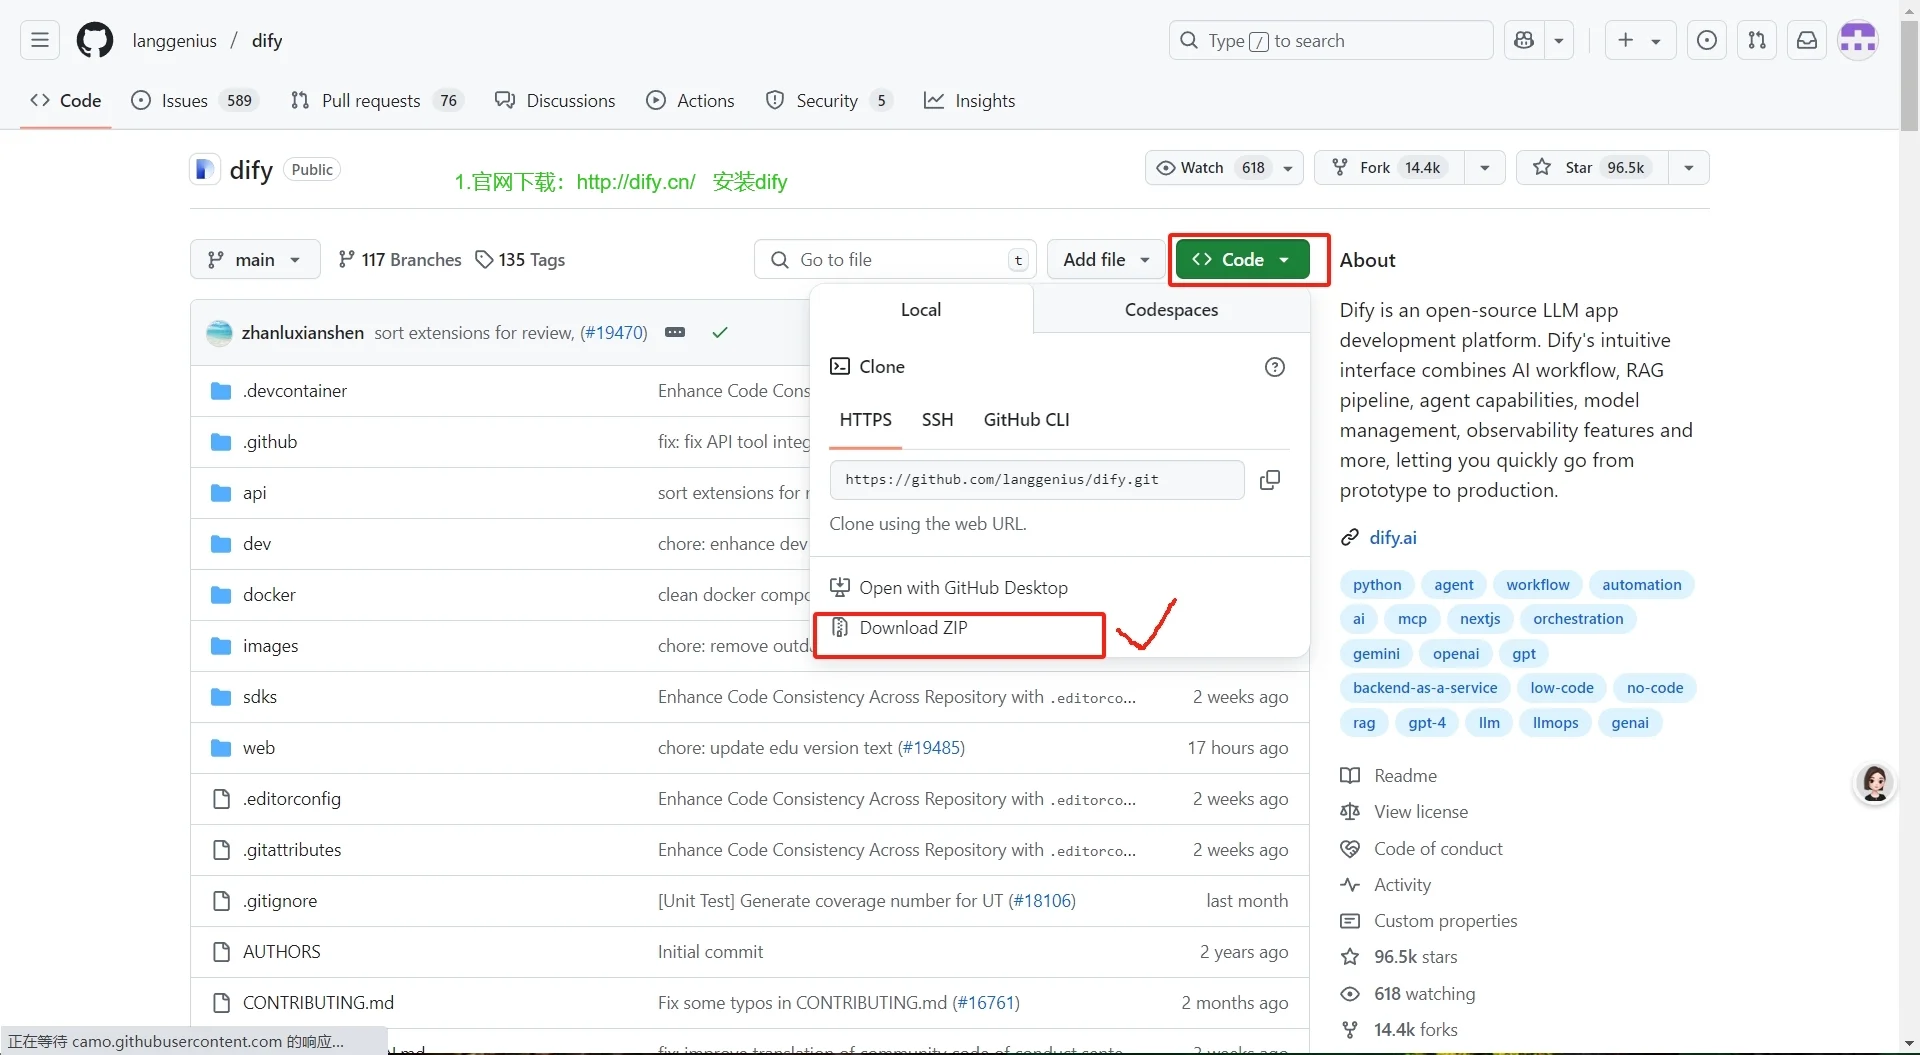Viewport: 1920px width, 1055px height.
Task: Open the sdks folder
Action: pyautogui.click(x=260, y=696)
